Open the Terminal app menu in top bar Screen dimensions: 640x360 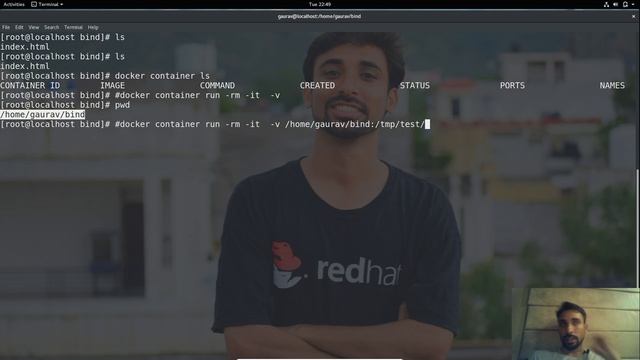pos(47,4)
